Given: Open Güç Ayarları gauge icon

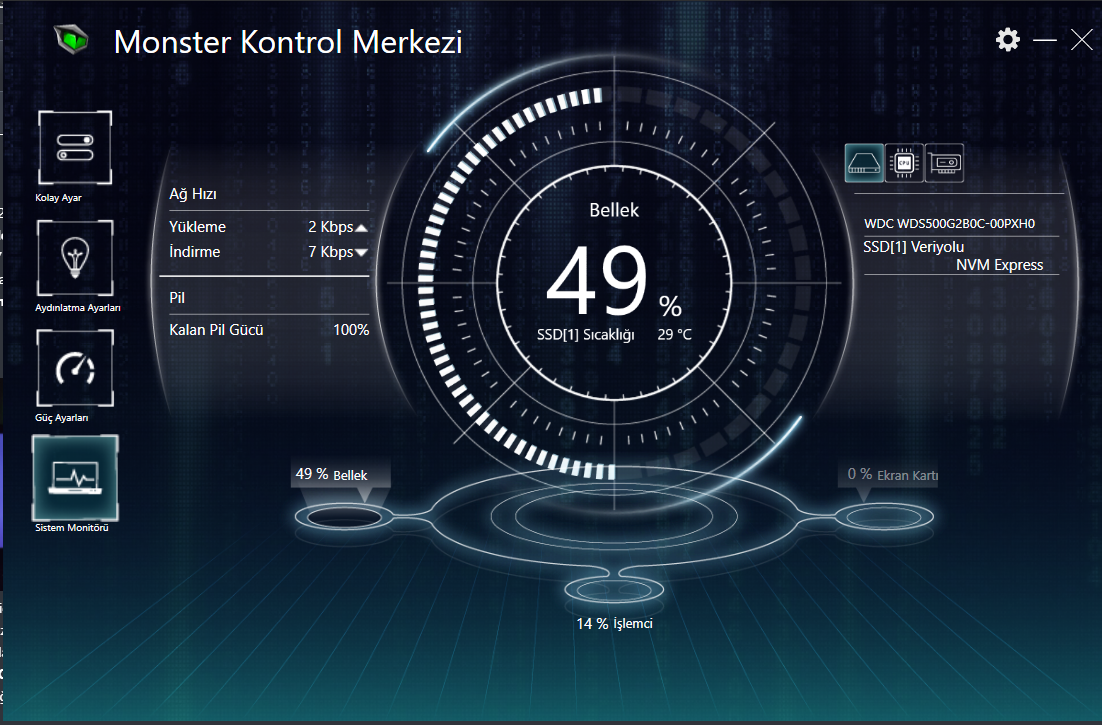Looking at the screenshot, I should [x=74, y=368].
